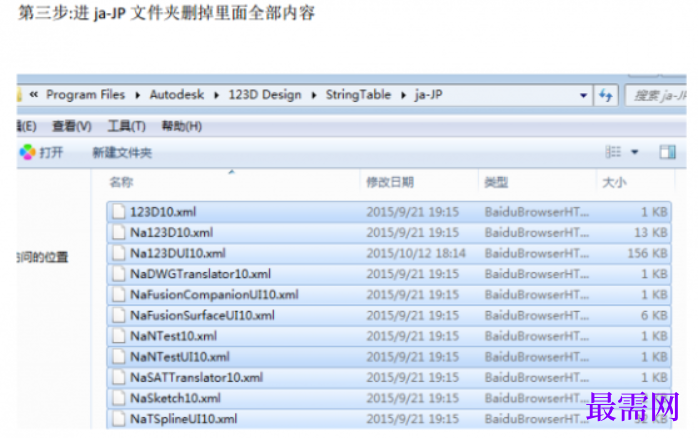Click the file icon of NaTSplineUI10.xml
698x438 pixels.
[x=119, y=419]
